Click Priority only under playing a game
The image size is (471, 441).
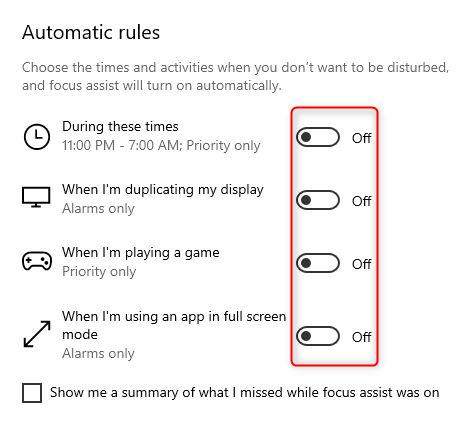tap(99, 272)
